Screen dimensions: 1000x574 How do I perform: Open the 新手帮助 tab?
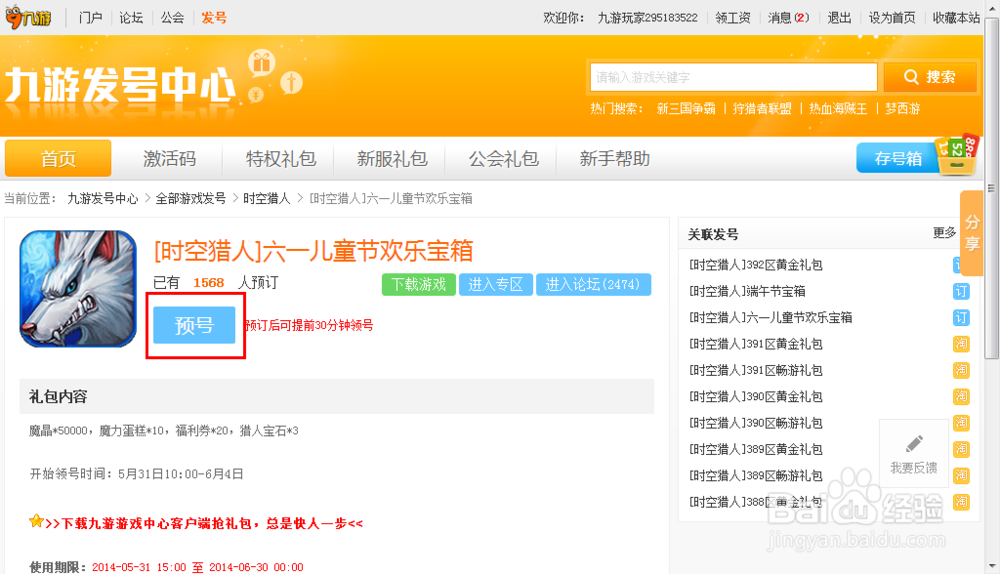point(614,158)
